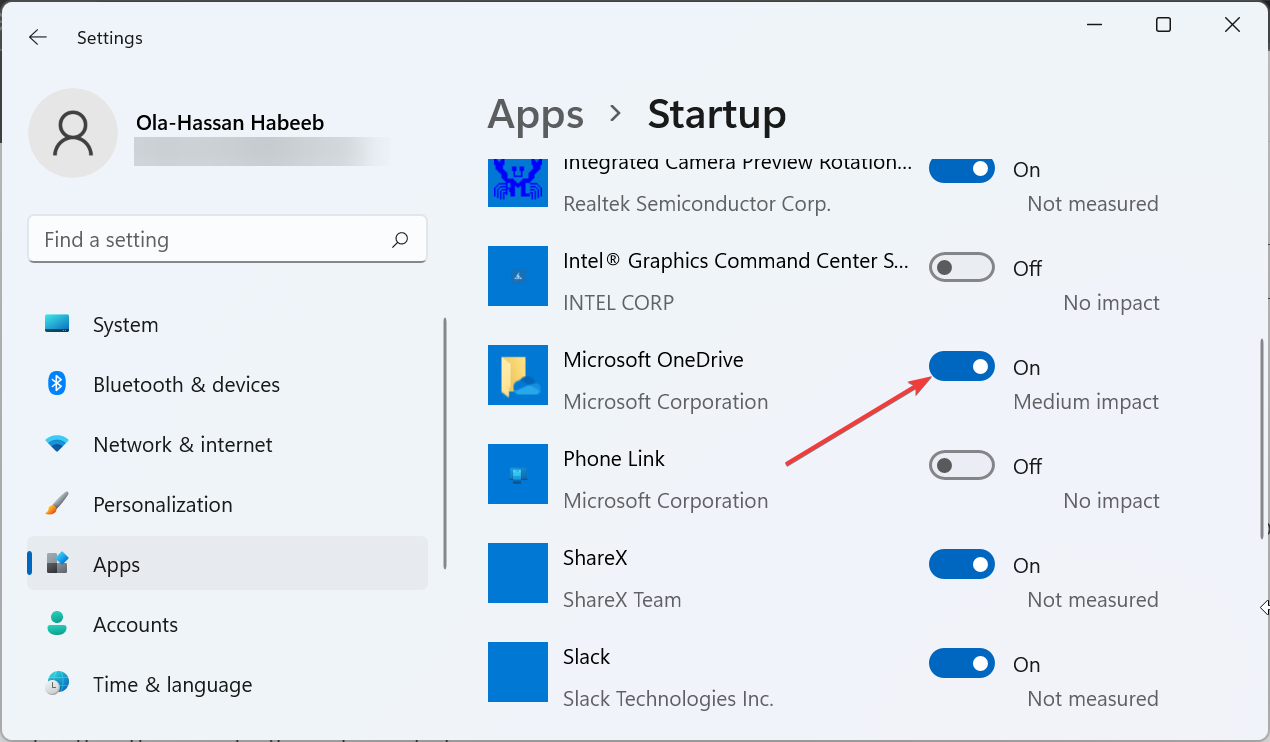This screenshot has width=1270, height=742.
Task: Click the Intel Graphics Command Center icon
Action: tap(518, 276)
